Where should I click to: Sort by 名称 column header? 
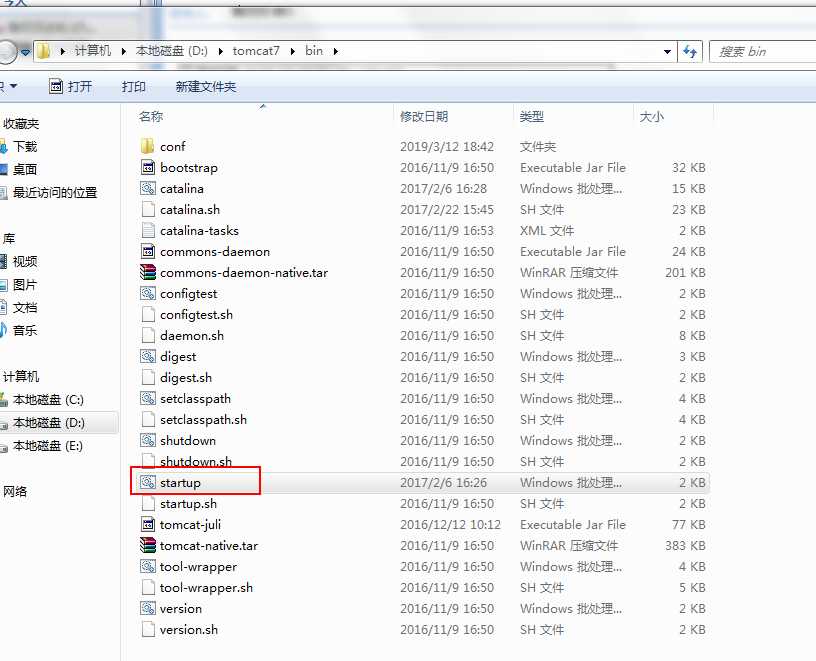coord(151,116)
